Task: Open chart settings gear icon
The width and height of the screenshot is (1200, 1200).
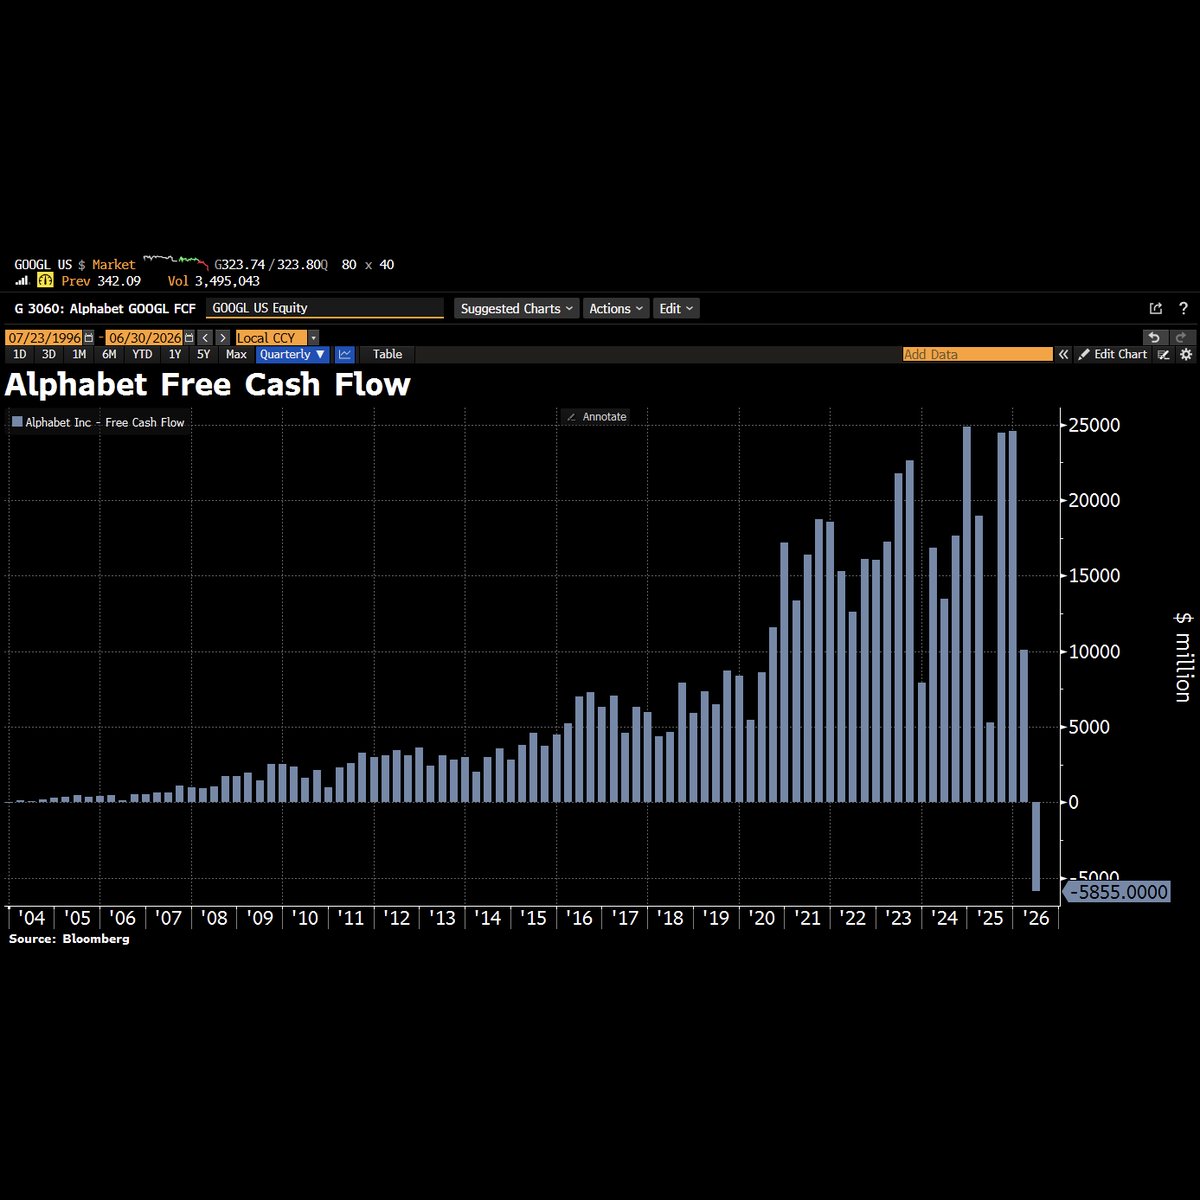Action: (x=1186, y=354)
